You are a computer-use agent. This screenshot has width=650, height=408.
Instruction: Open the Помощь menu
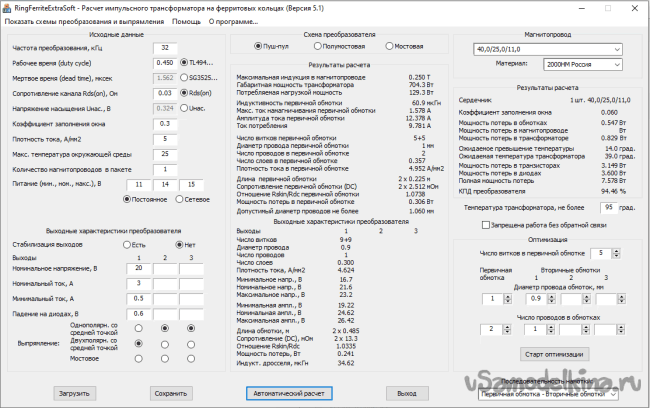point(185,20)
